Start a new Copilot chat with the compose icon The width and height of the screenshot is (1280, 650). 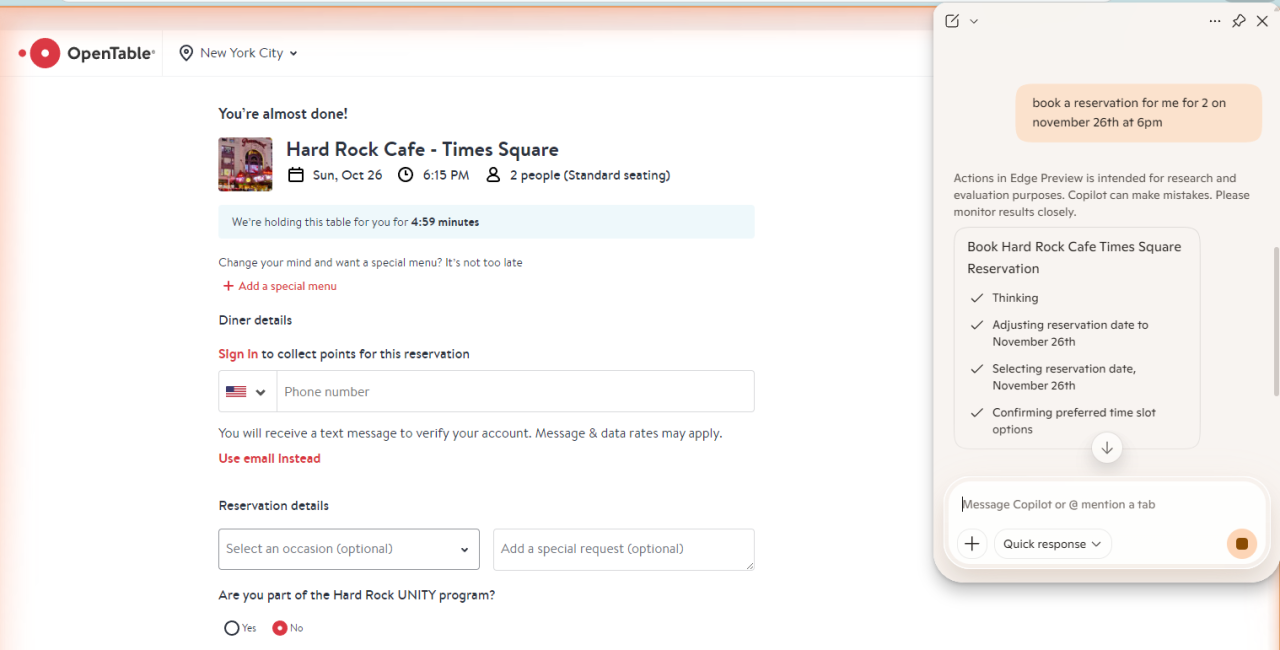(951, 20)
